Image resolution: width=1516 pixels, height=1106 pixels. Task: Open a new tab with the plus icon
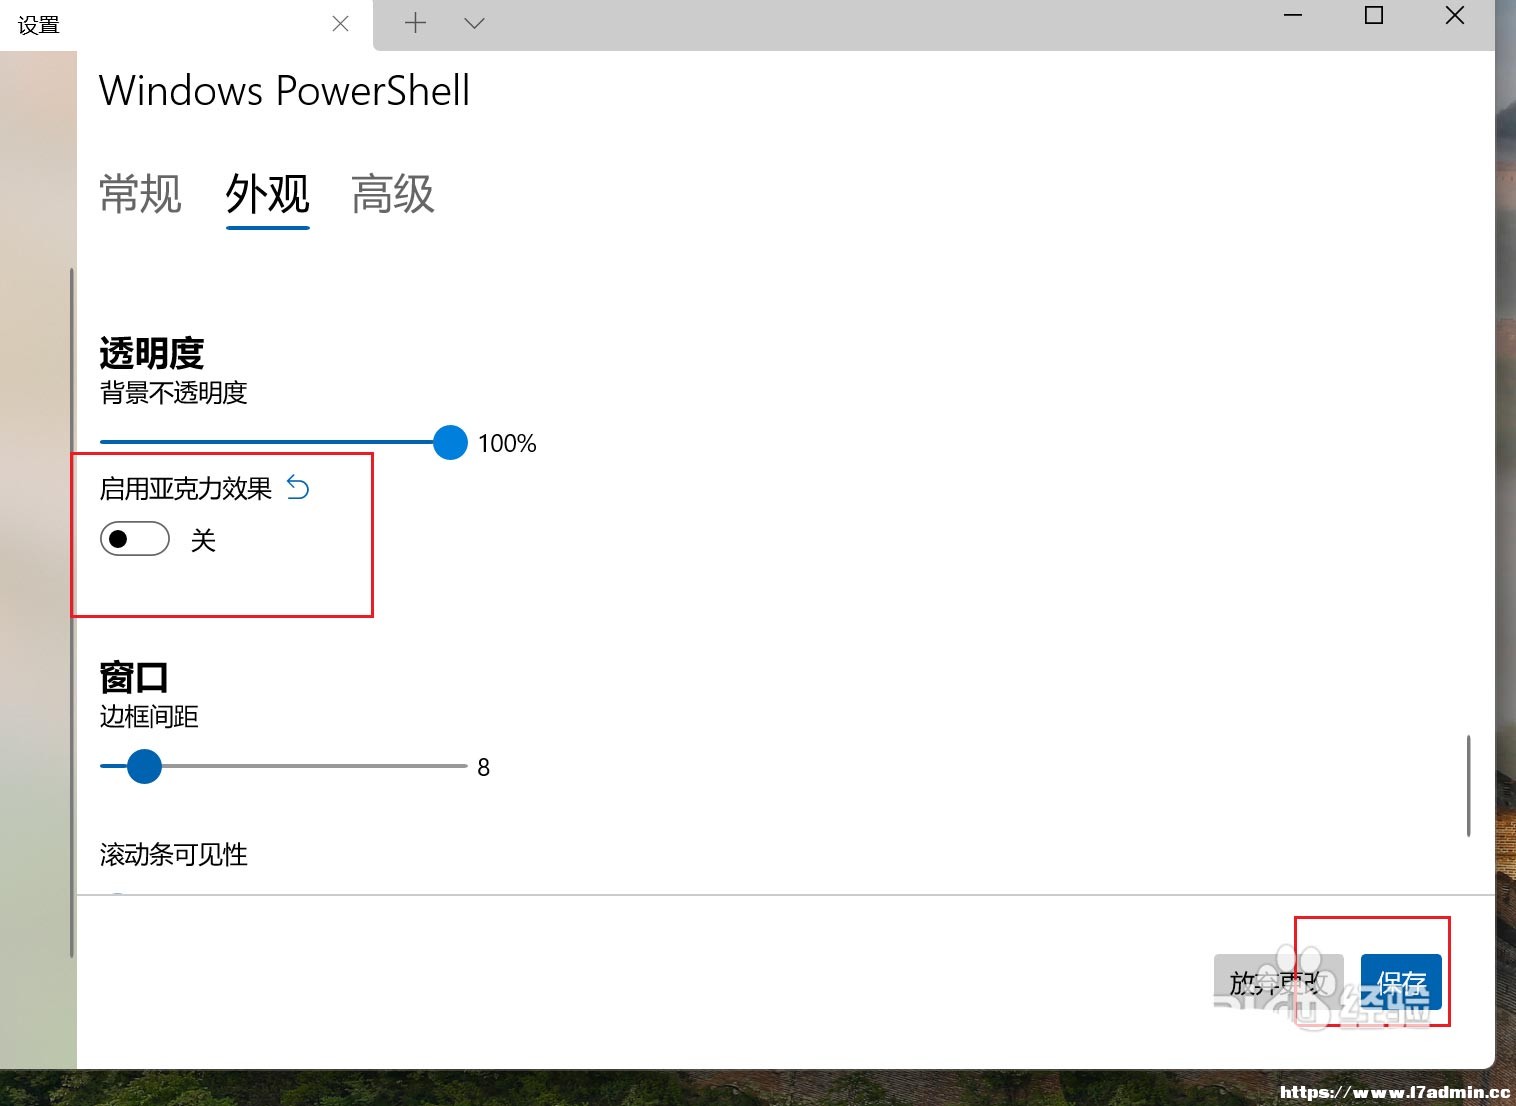pos(415,23)
